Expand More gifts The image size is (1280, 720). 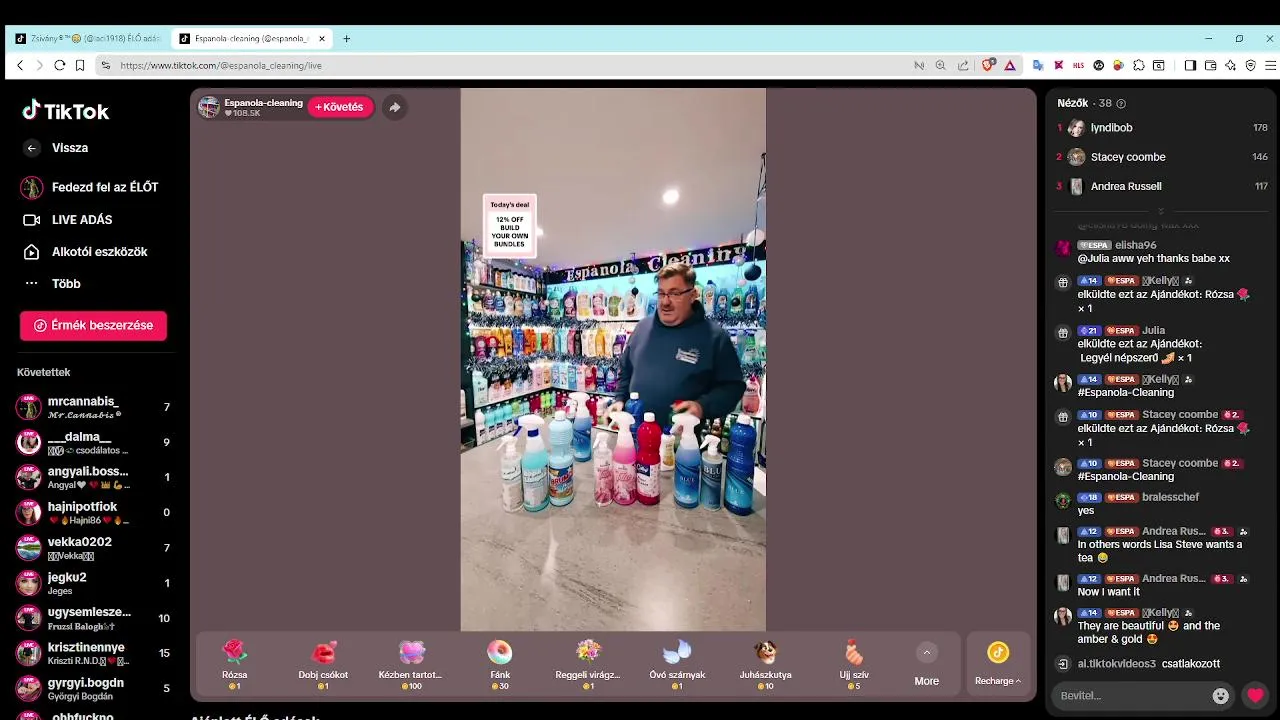pos(927,665)
